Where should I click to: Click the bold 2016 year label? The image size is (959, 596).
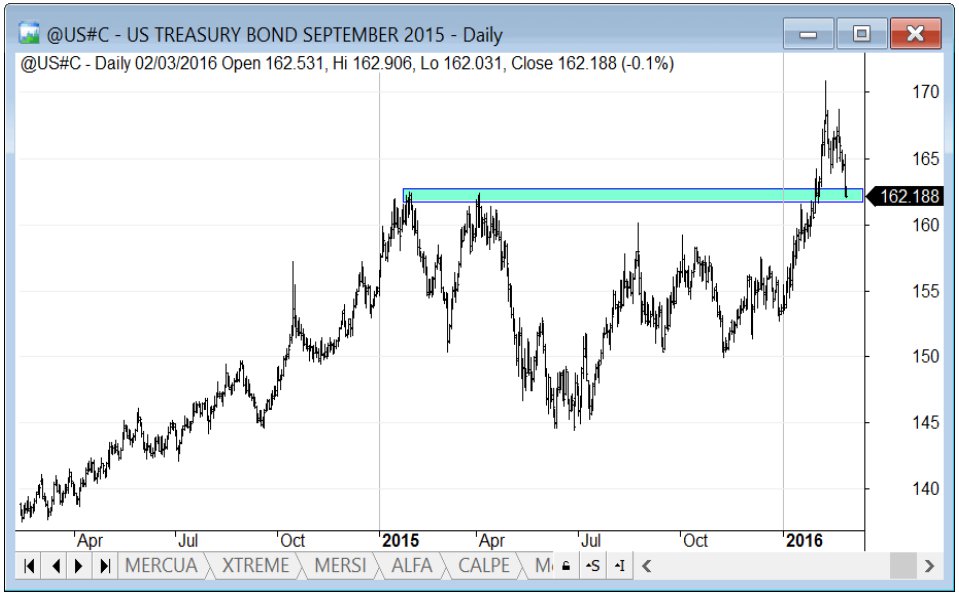[x=804, y=540]
